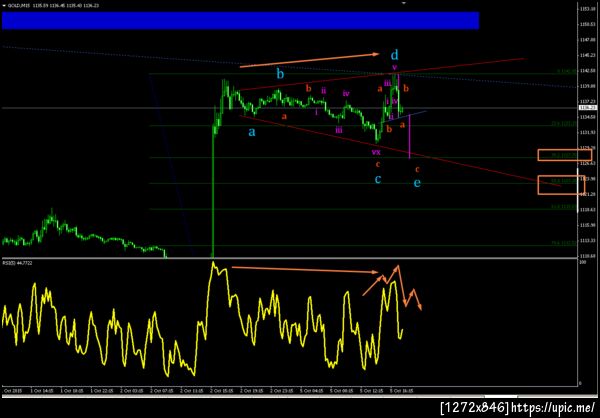Click time axis label 2 Oct 23:15

coord(283,391)
